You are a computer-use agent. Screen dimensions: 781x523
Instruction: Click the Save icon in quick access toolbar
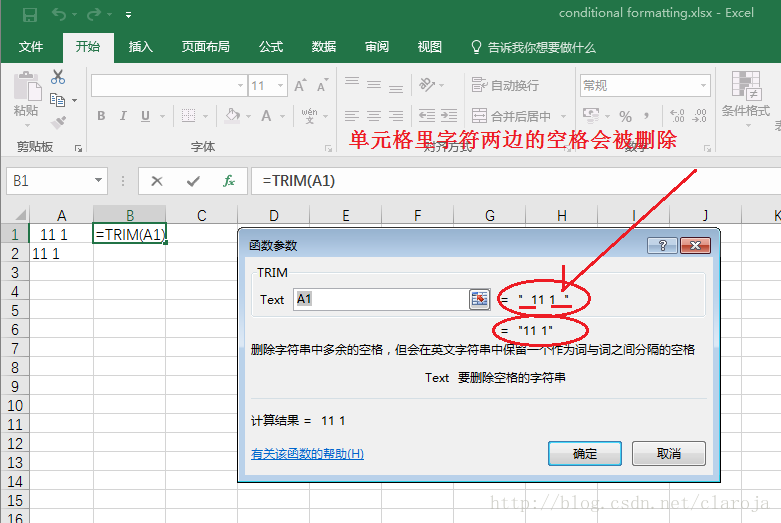29,14
